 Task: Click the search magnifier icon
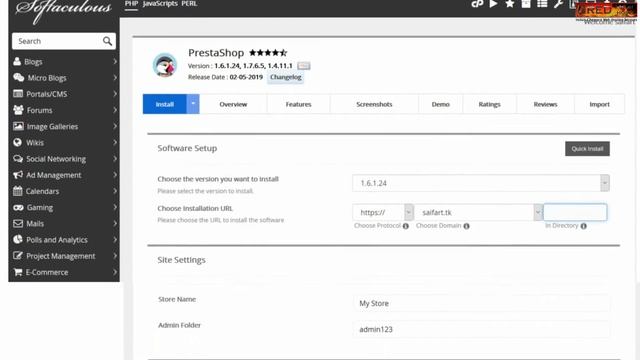pyautogui.click(x=107, y=41)
